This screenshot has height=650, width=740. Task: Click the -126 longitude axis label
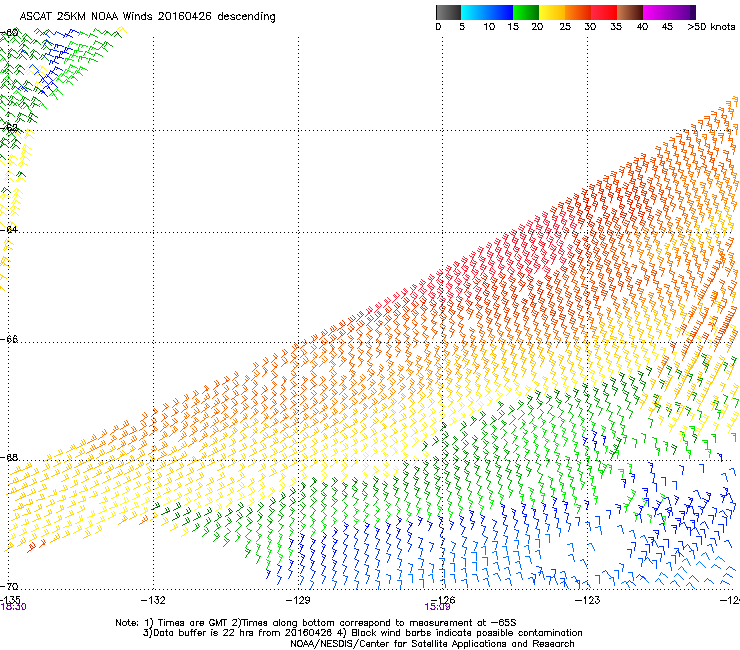pyautogui.click(x=443, y=599)
